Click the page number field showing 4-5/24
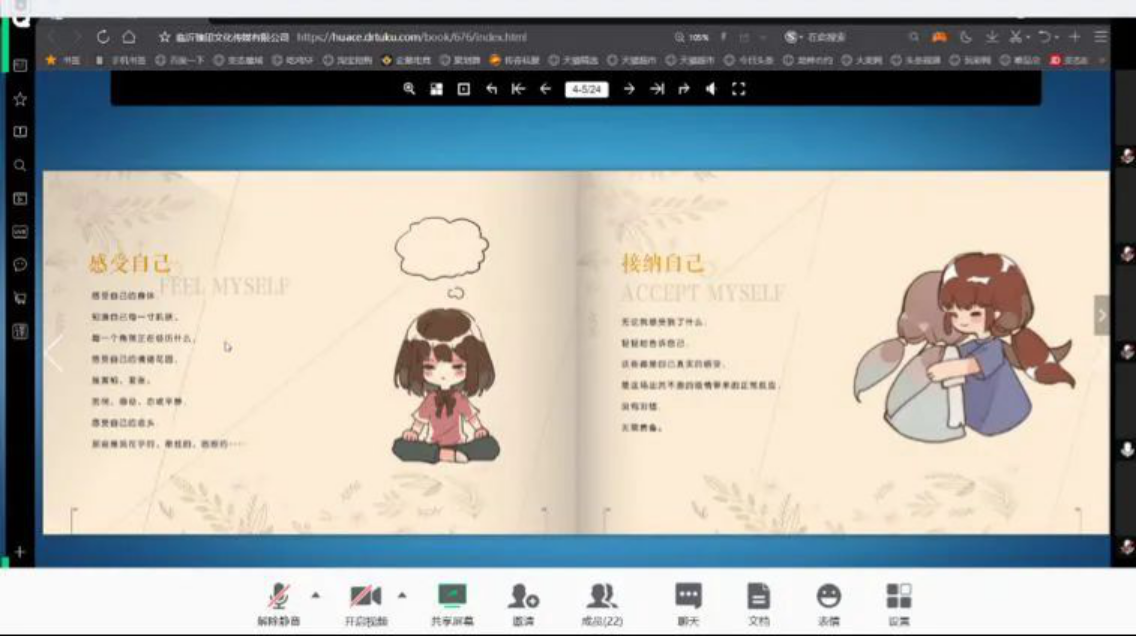1136x636 pixels. point(586,89)
